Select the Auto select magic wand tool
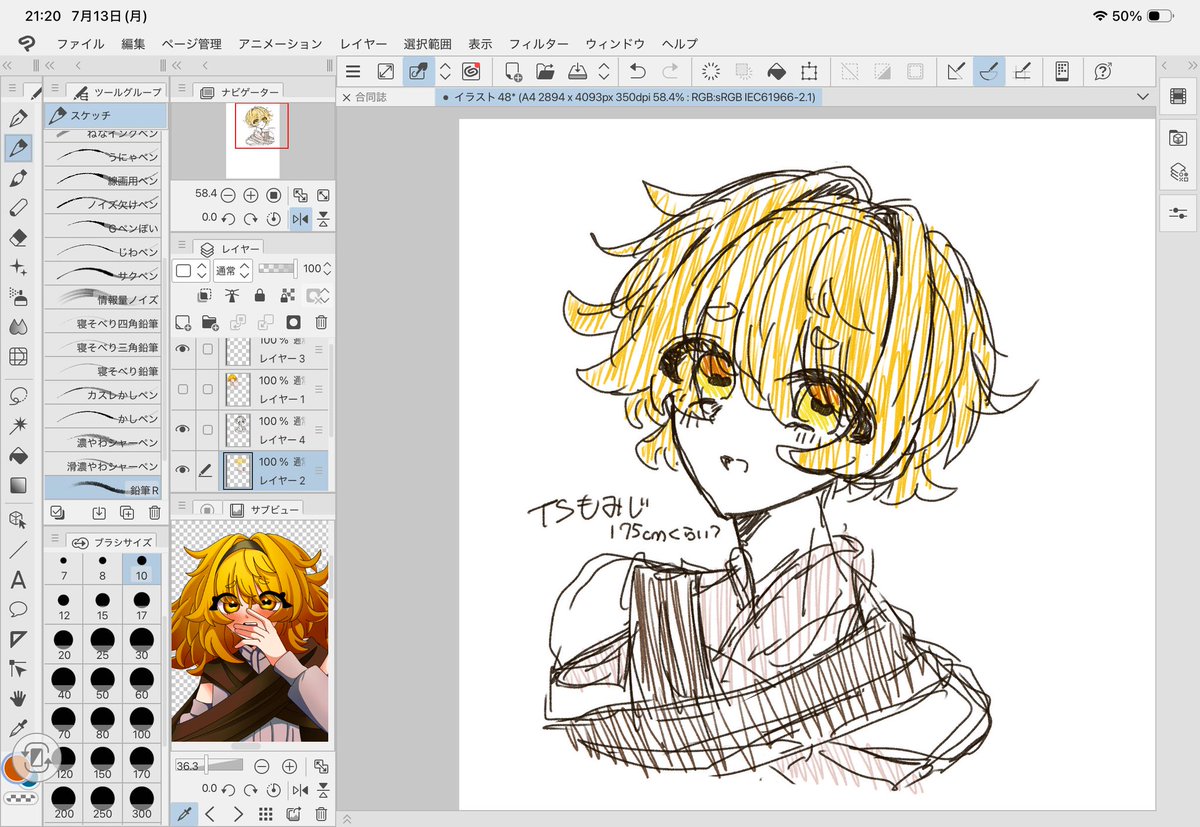 point(17,426)
